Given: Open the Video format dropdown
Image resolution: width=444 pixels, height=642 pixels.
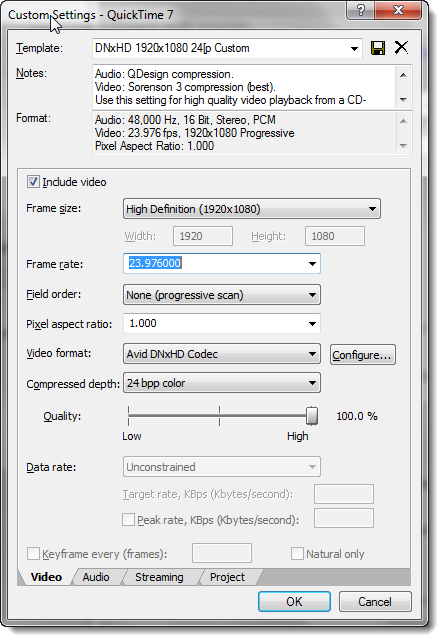Looking at the screenshot, I should pyautogui.click(x=222, y=354).
